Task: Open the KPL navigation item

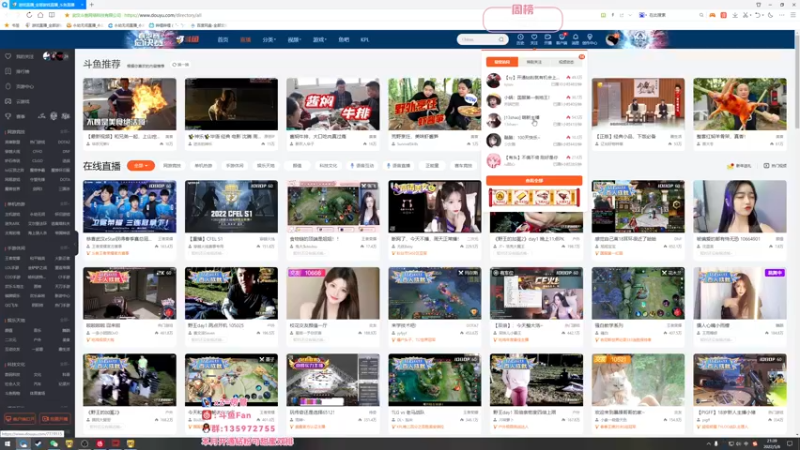Action: [364, 39]
